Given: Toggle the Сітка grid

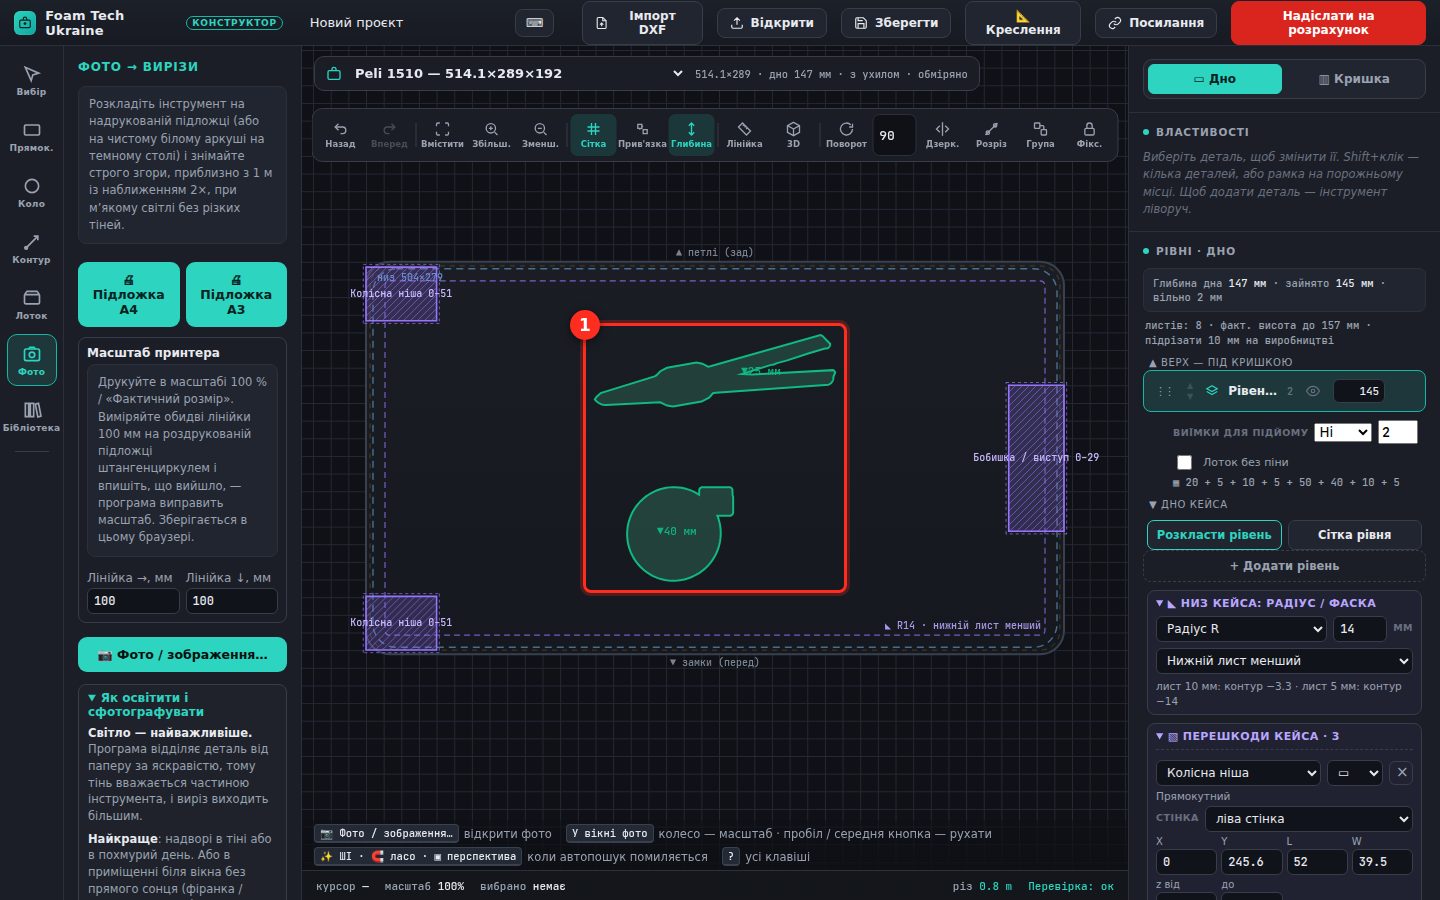Looking at the screenshot, I should click(593, 135).
